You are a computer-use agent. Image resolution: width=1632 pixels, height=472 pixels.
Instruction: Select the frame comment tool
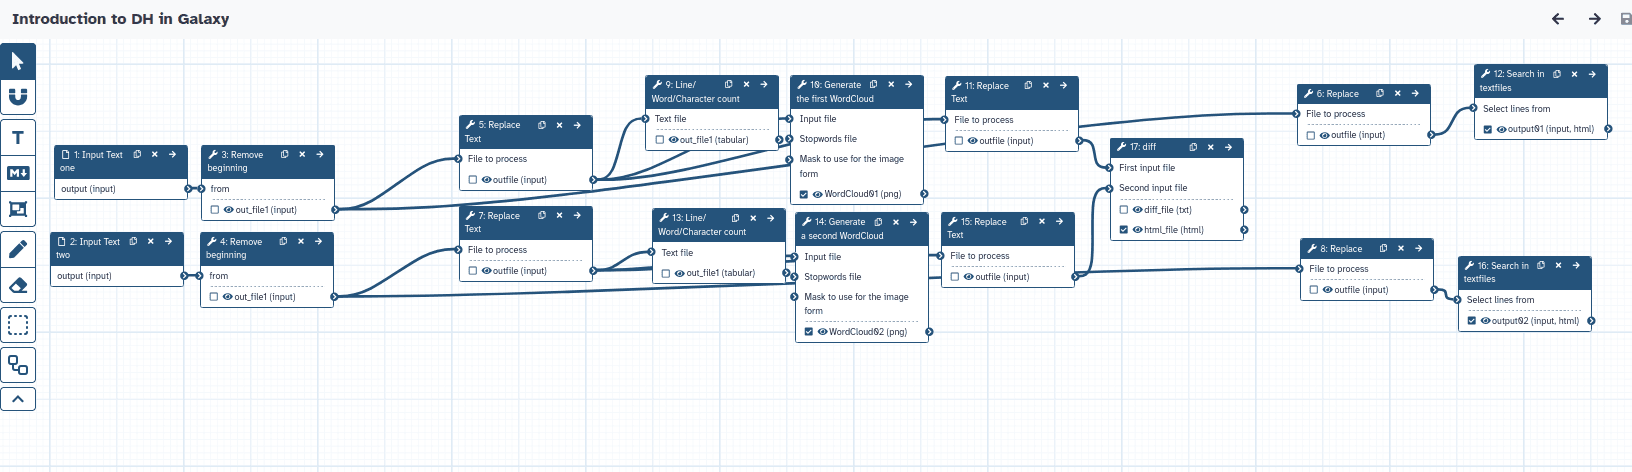[18, 209]
